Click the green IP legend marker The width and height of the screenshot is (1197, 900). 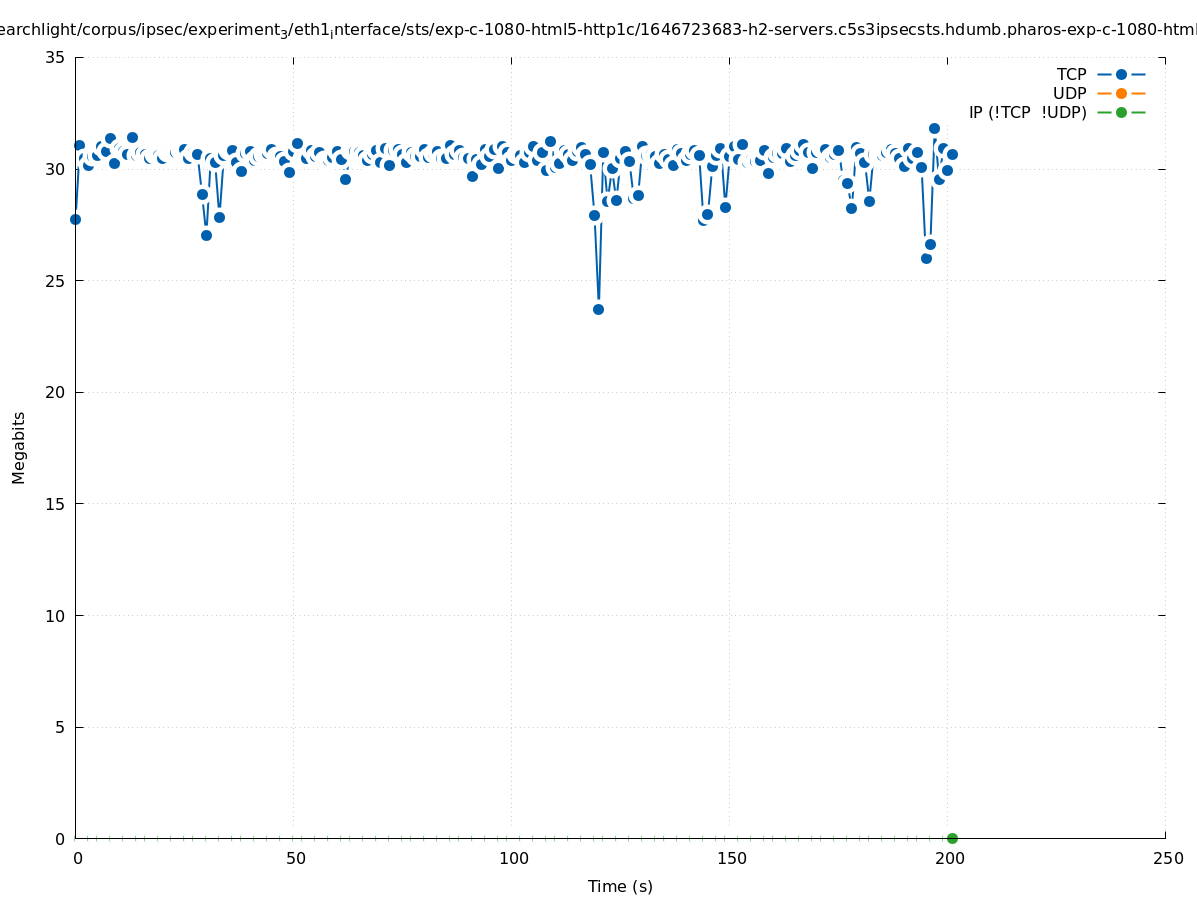click(x=1121, y=112)
